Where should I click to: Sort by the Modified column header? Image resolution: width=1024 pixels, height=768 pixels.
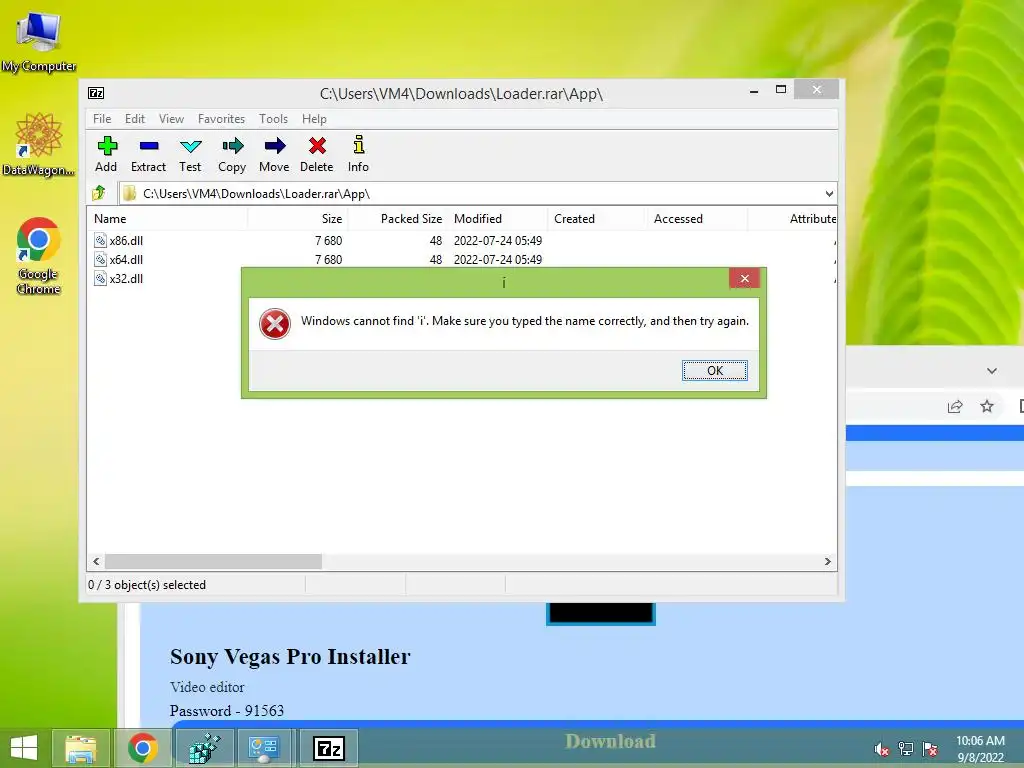498,219
